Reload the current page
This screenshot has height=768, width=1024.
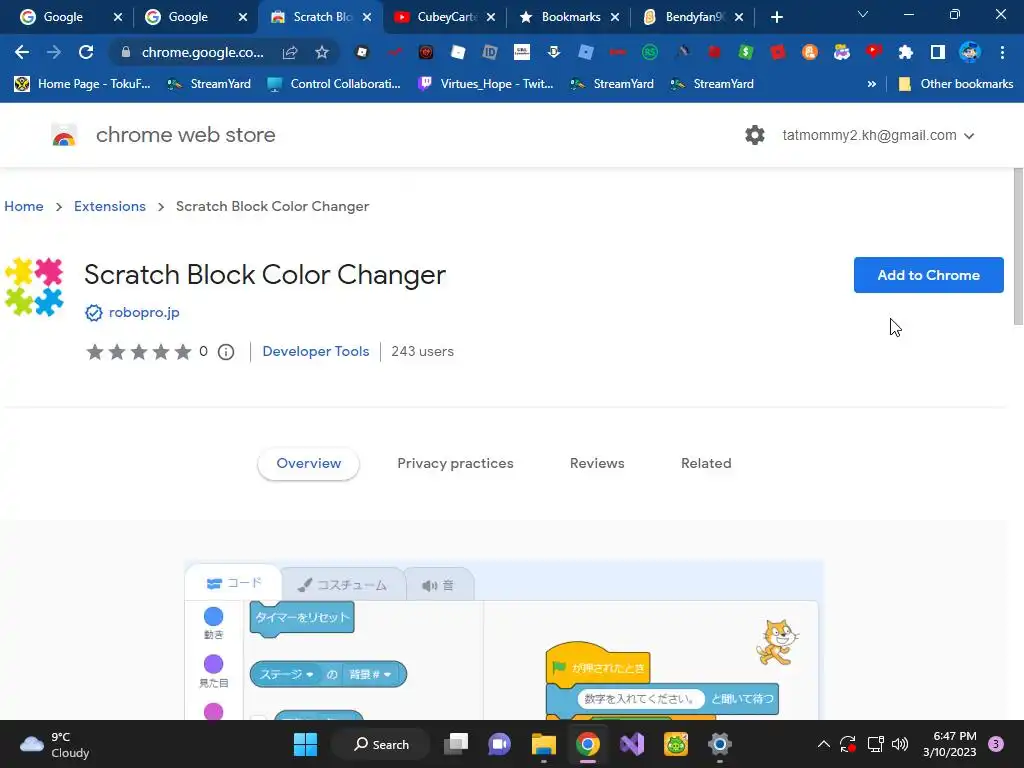click(x=86, y=52)
